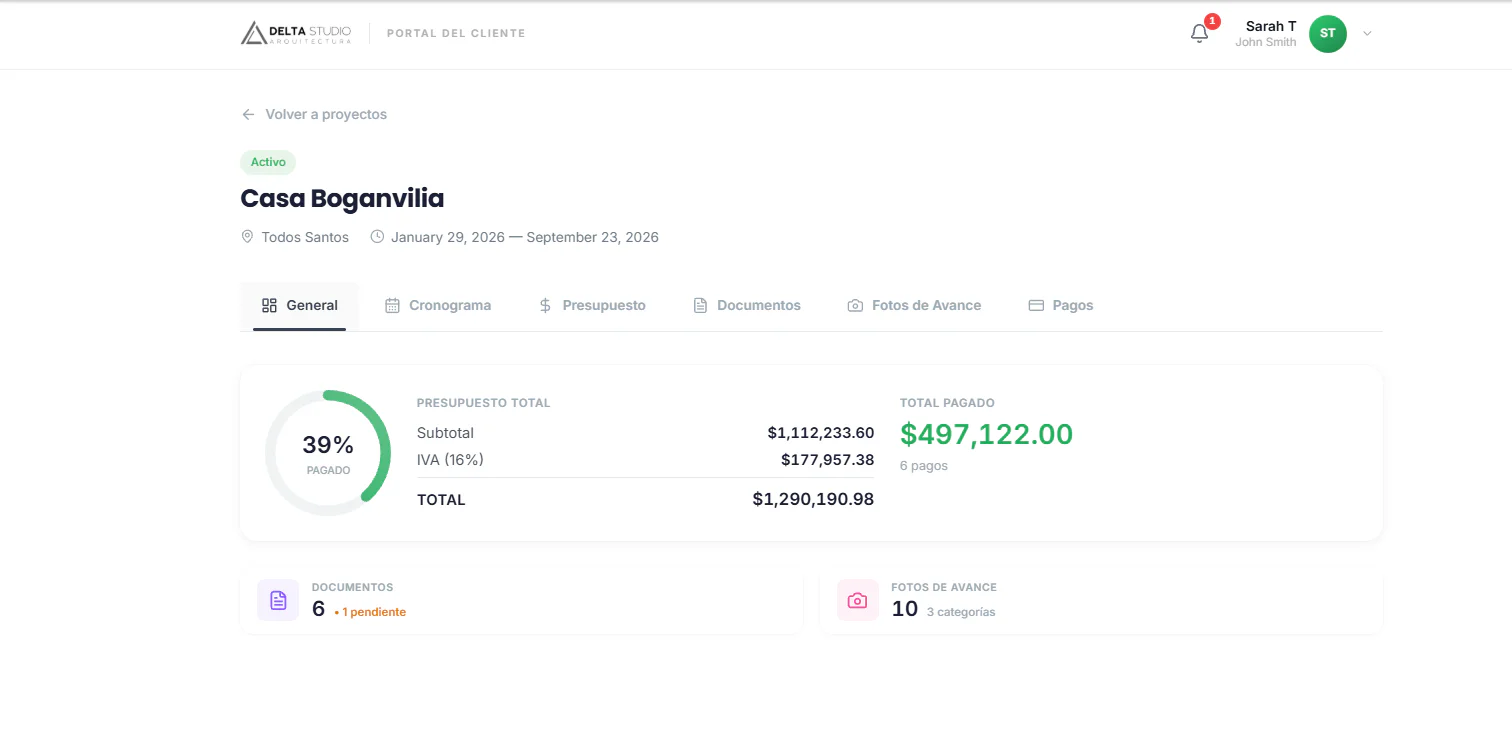Click the Activo status badge
The image size is (1512, 747).
click(x=268, y=162)
